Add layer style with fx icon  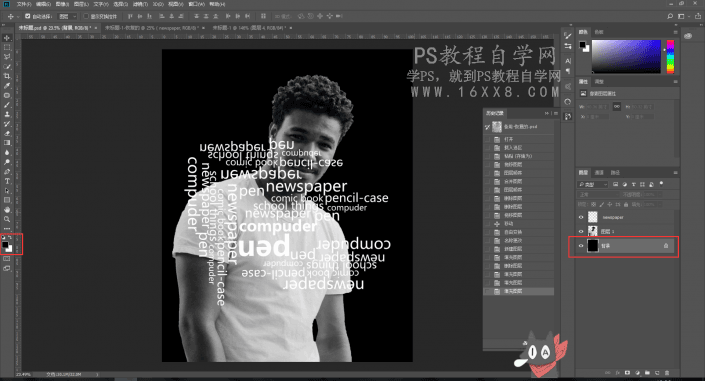pos(618,373)
